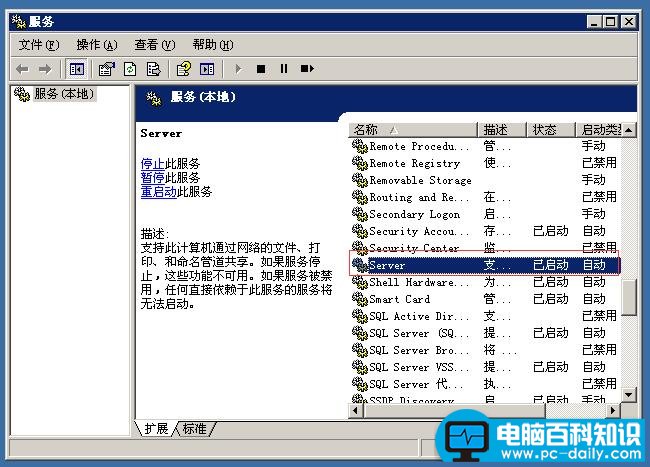The image size is (650, 467).
Task: Click gear icon of Shell Hardware row
Action: [360, 282]
